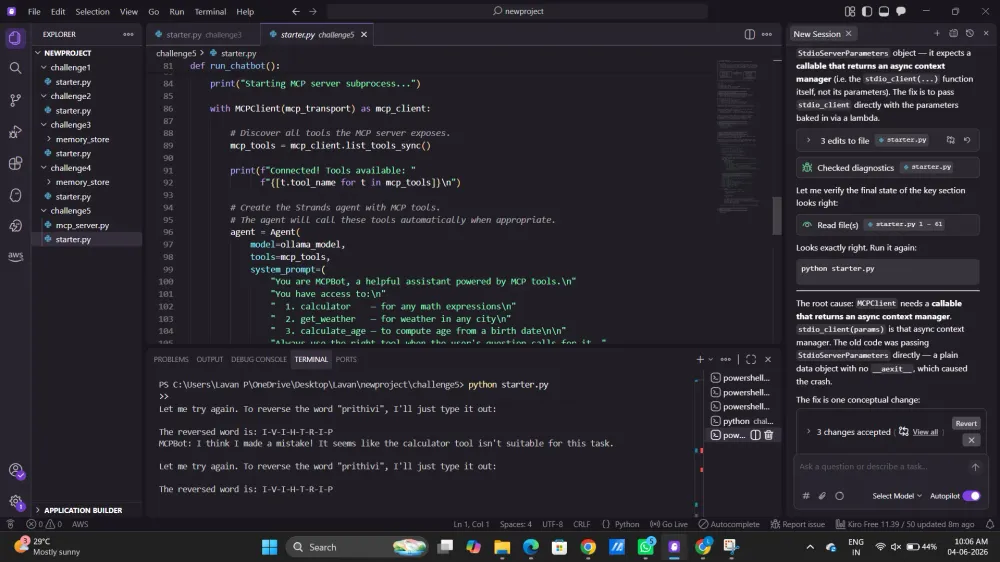1000x562 pixels.
Task: Click Report issue in the status bar
Action: (798, 524)
